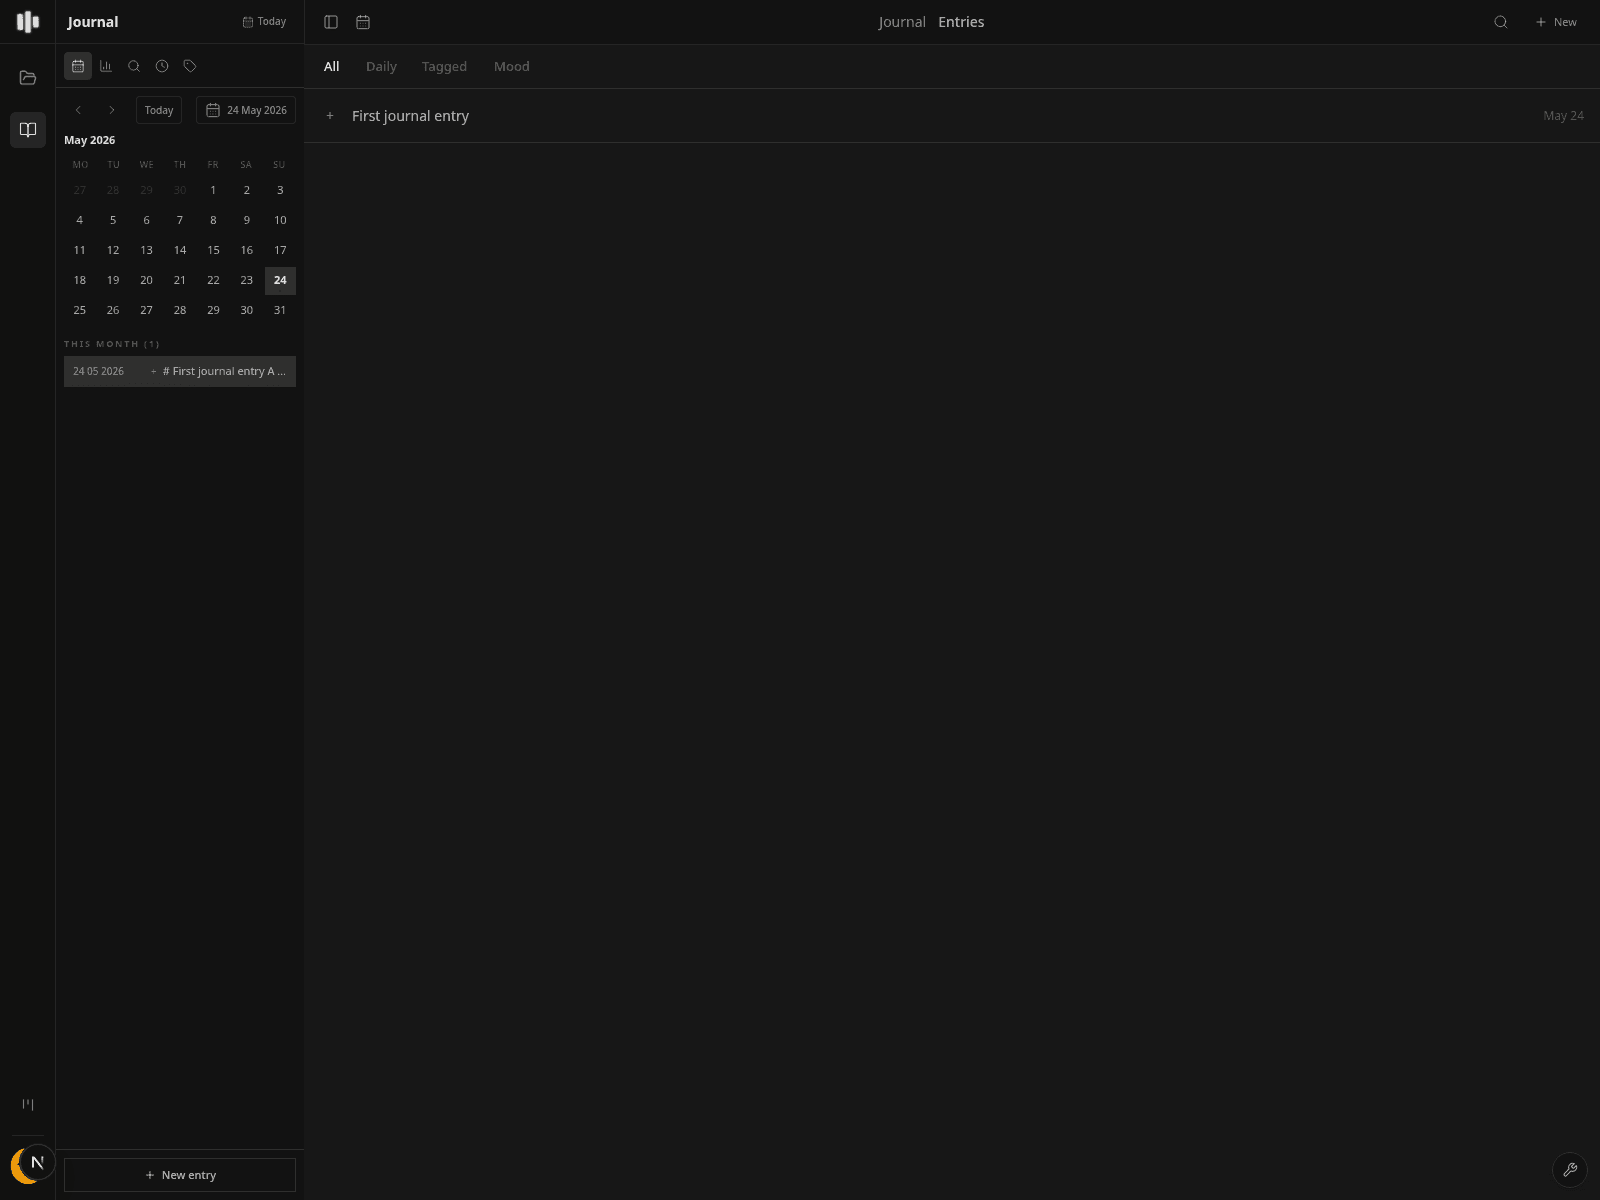Switch to the Mood tab

(512, 66)
